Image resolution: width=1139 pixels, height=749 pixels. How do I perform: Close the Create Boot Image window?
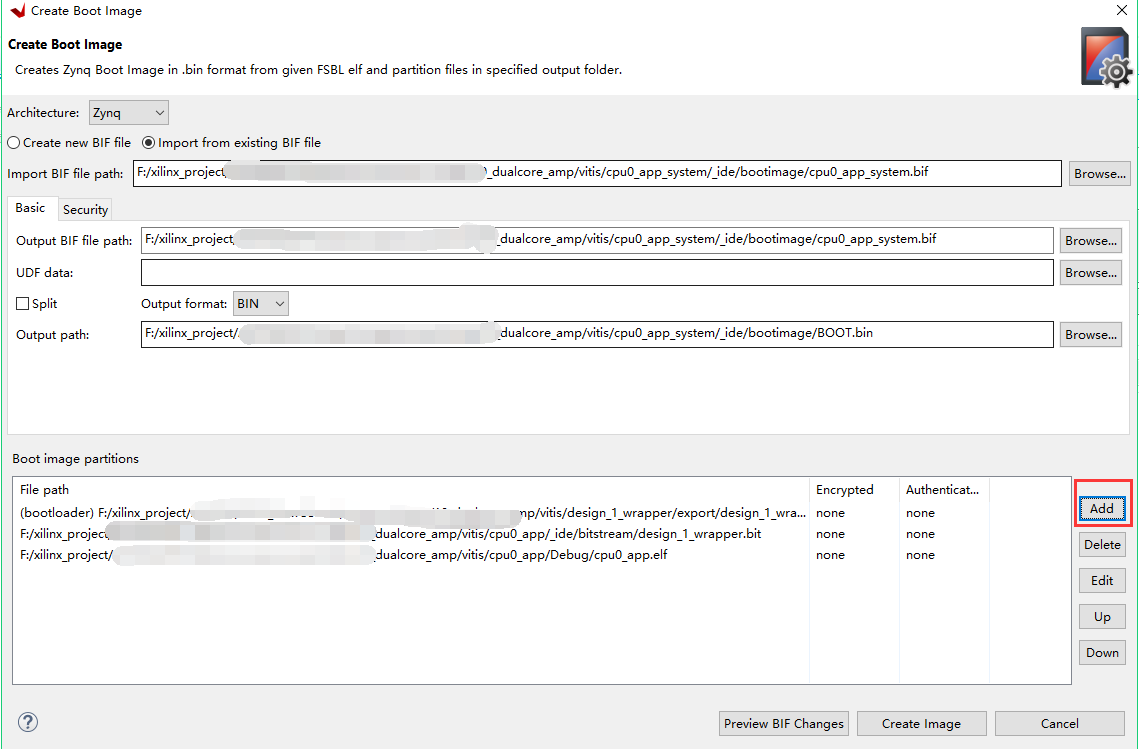pyautogui.click(x=1122, y=10)
